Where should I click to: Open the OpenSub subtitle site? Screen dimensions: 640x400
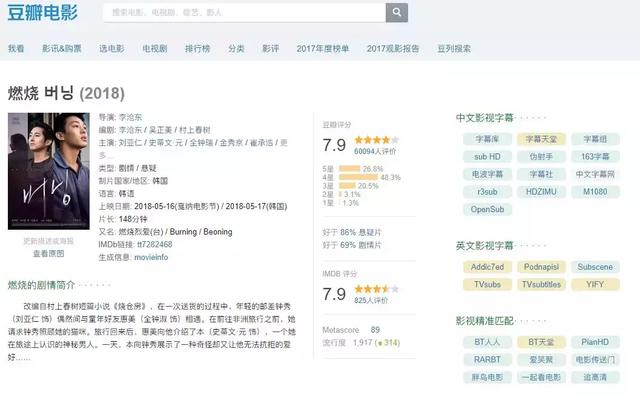[x=487, y=209]
